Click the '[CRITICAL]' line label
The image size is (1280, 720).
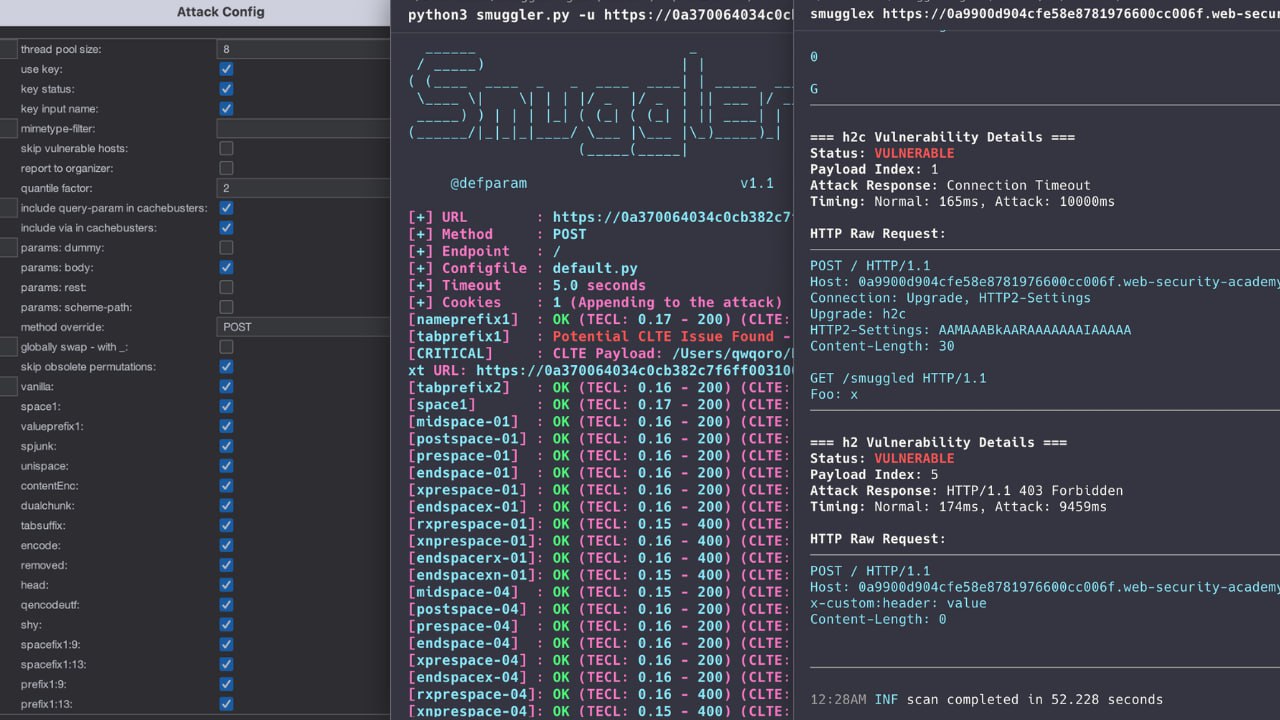point(450,353)
